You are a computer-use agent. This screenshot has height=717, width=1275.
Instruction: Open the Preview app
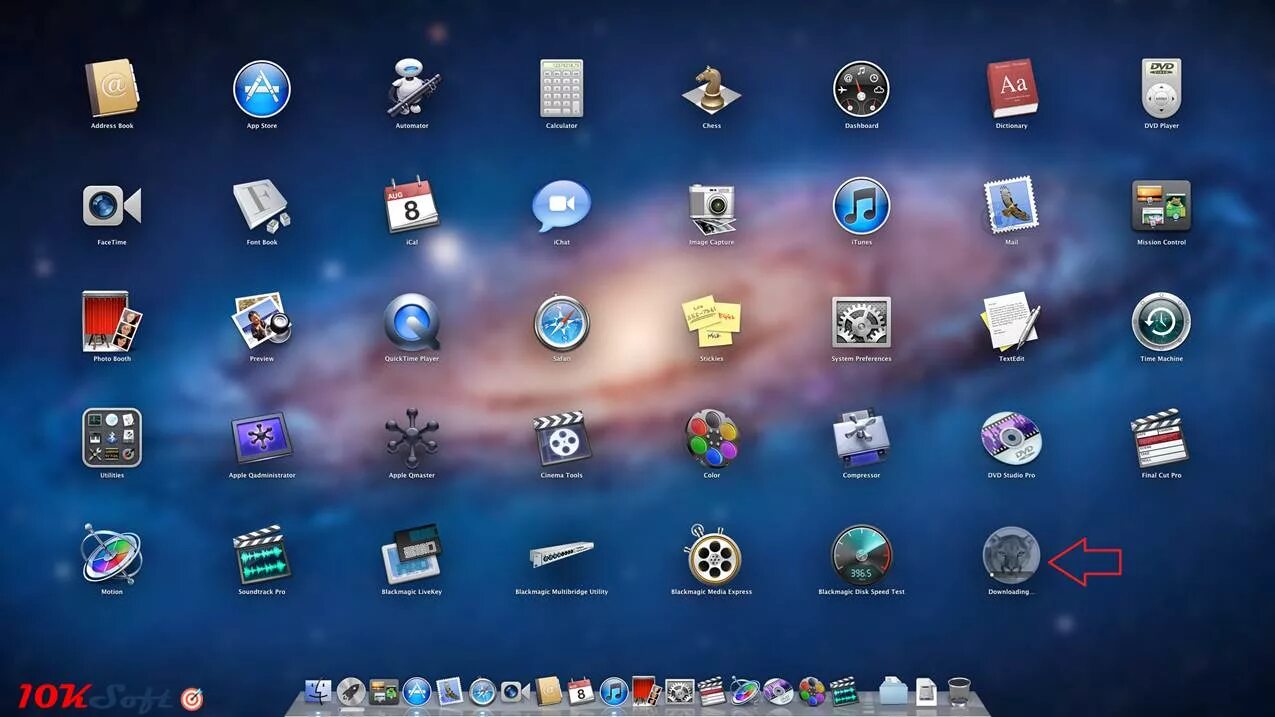click(262, 322)
